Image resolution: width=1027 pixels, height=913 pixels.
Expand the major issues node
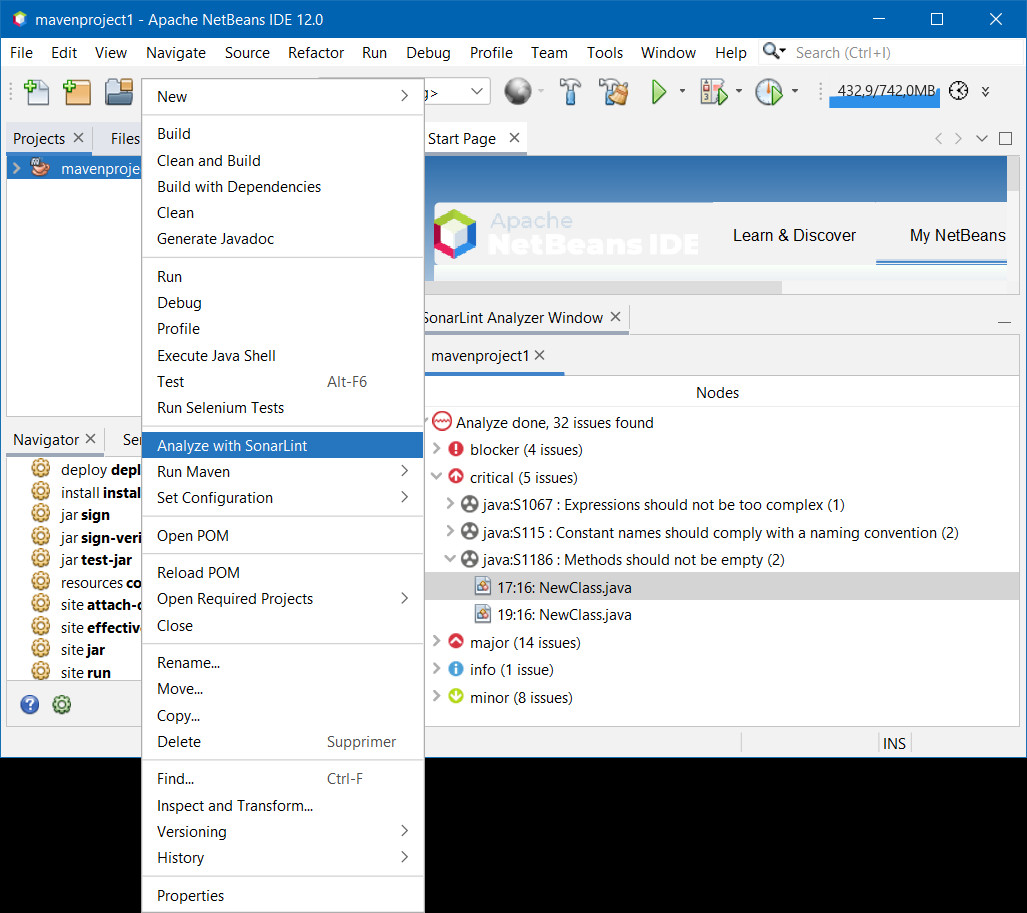[437, 641]
